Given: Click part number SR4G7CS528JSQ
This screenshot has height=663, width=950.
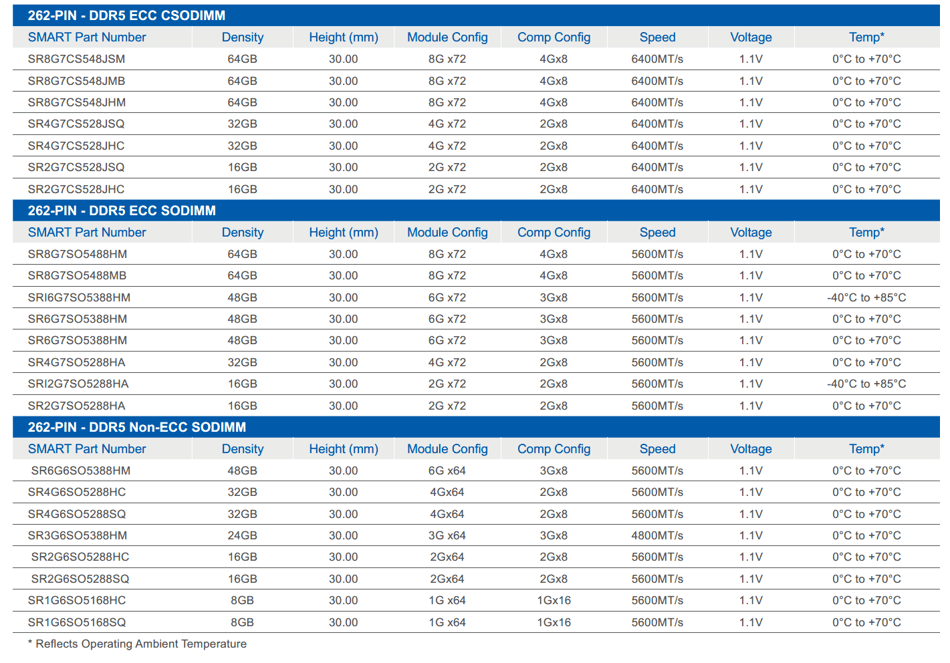Looking at the screenshot, I should coord(77,124).
